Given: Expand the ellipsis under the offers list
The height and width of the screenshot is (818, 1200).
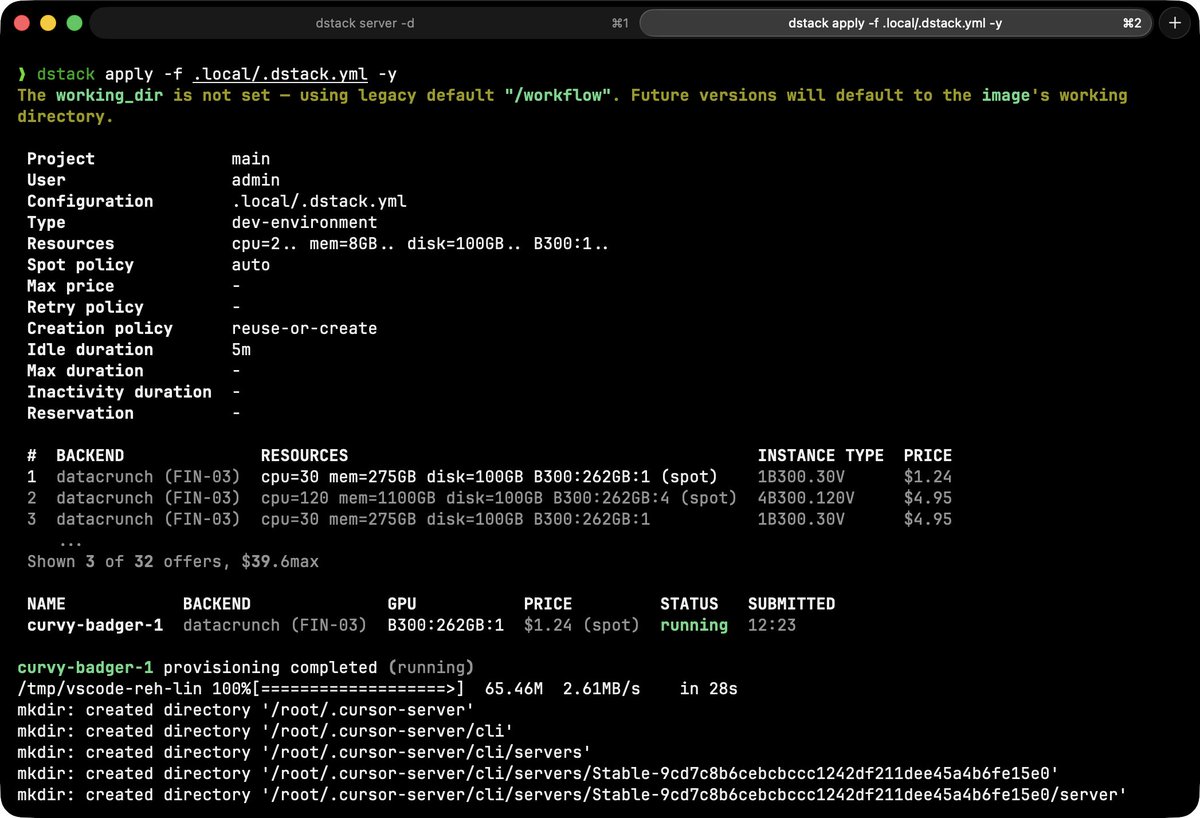Looking at the screenshot, I should [x=72, y=541].
